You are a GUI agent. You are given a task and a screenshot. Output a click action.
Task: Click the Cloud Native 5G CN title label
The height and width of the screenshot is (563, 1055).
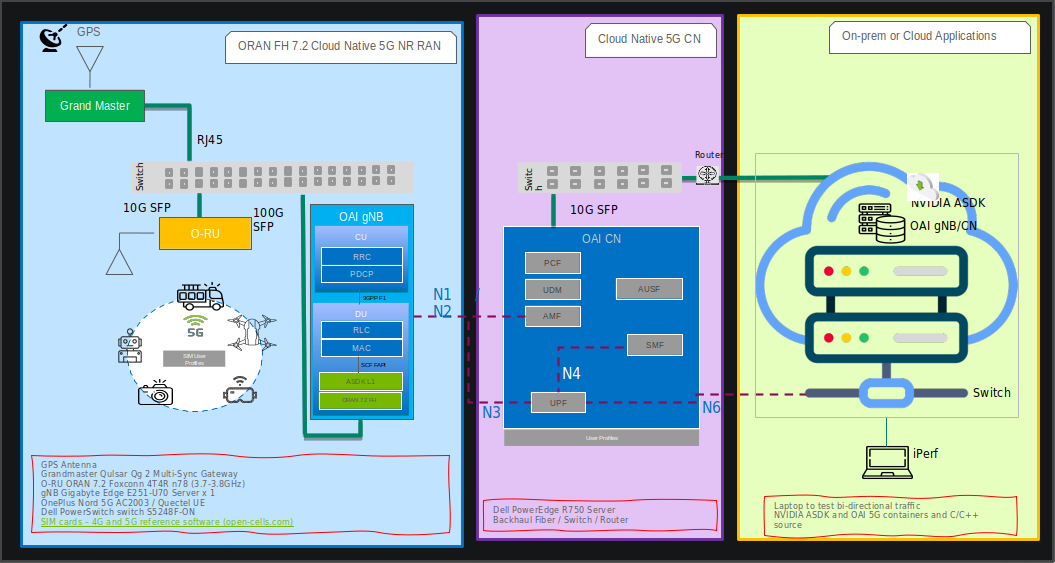[x=649, y=39]
